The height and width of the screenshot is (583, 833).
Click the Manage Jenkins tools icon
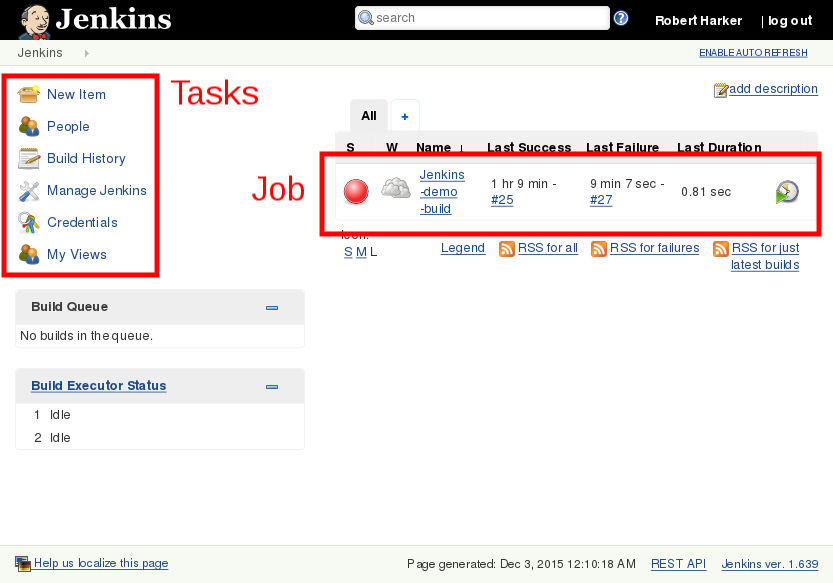pyautogui.click(x=29, y=190)
